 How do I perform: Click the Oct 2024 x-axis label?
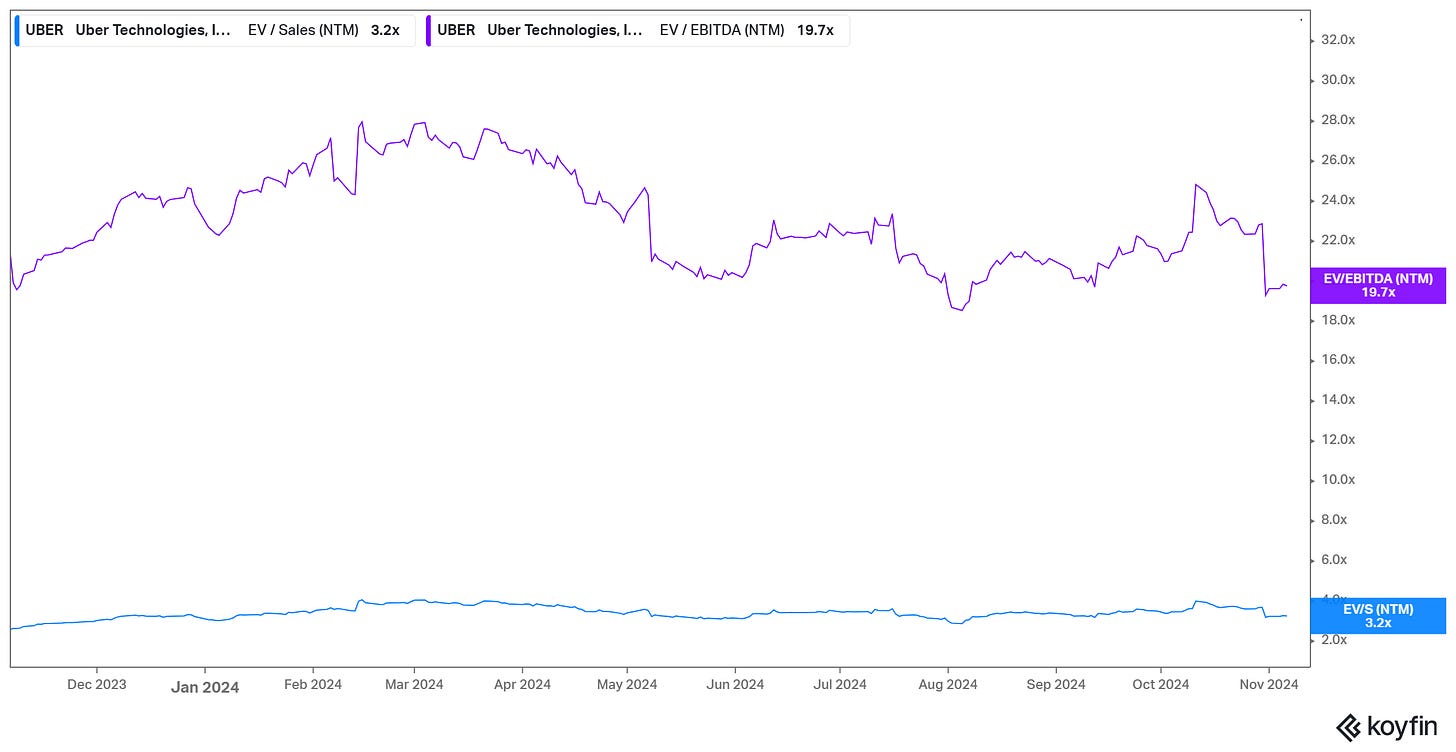coord(1160,685)
